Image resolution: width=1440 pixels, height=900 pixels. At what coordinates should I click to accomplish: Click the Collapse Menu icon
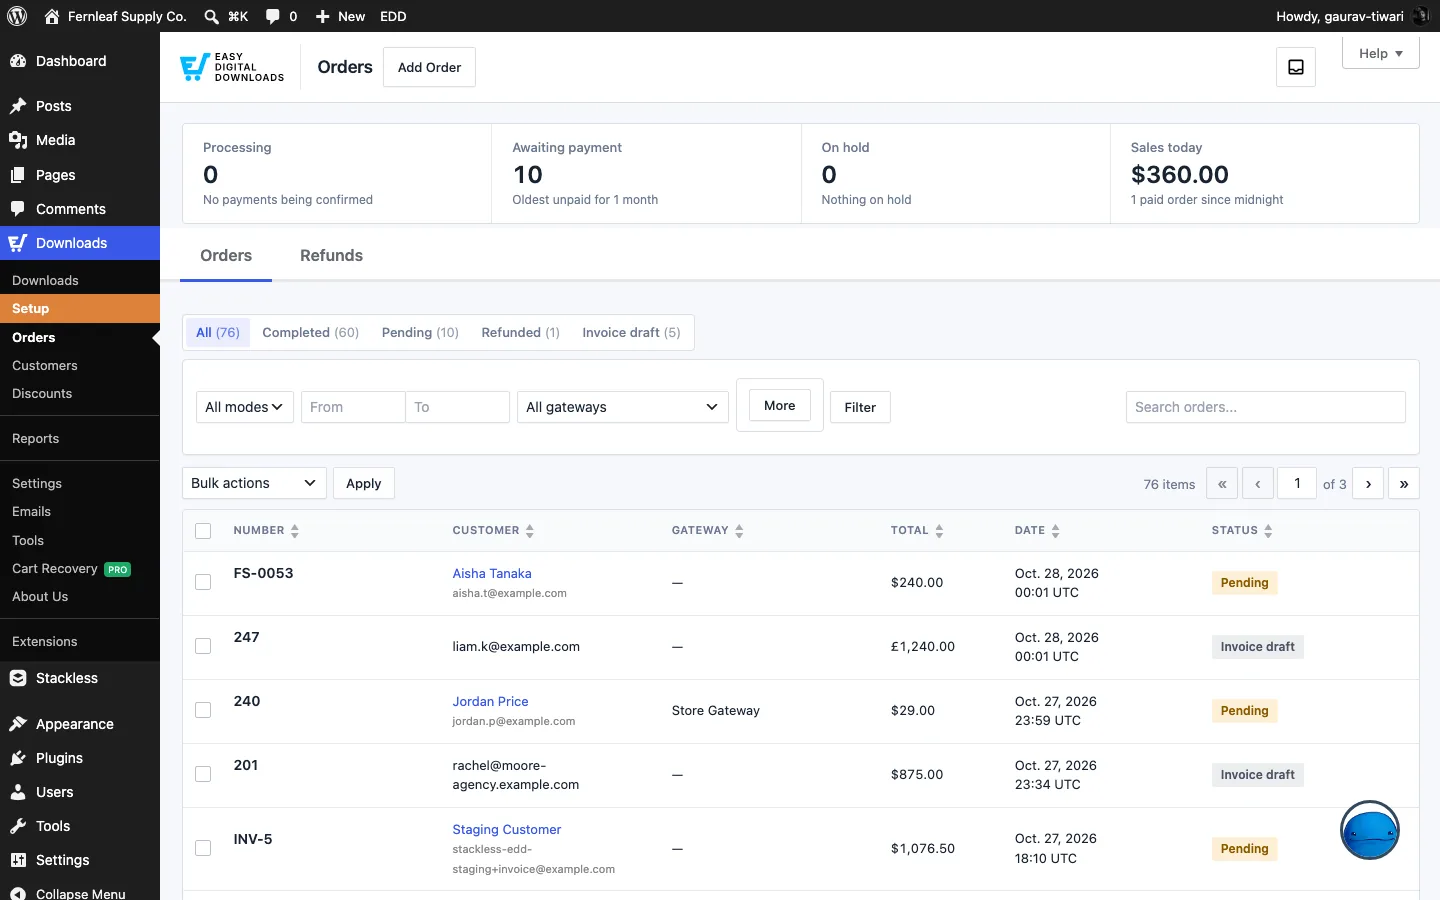pos(18,893)
